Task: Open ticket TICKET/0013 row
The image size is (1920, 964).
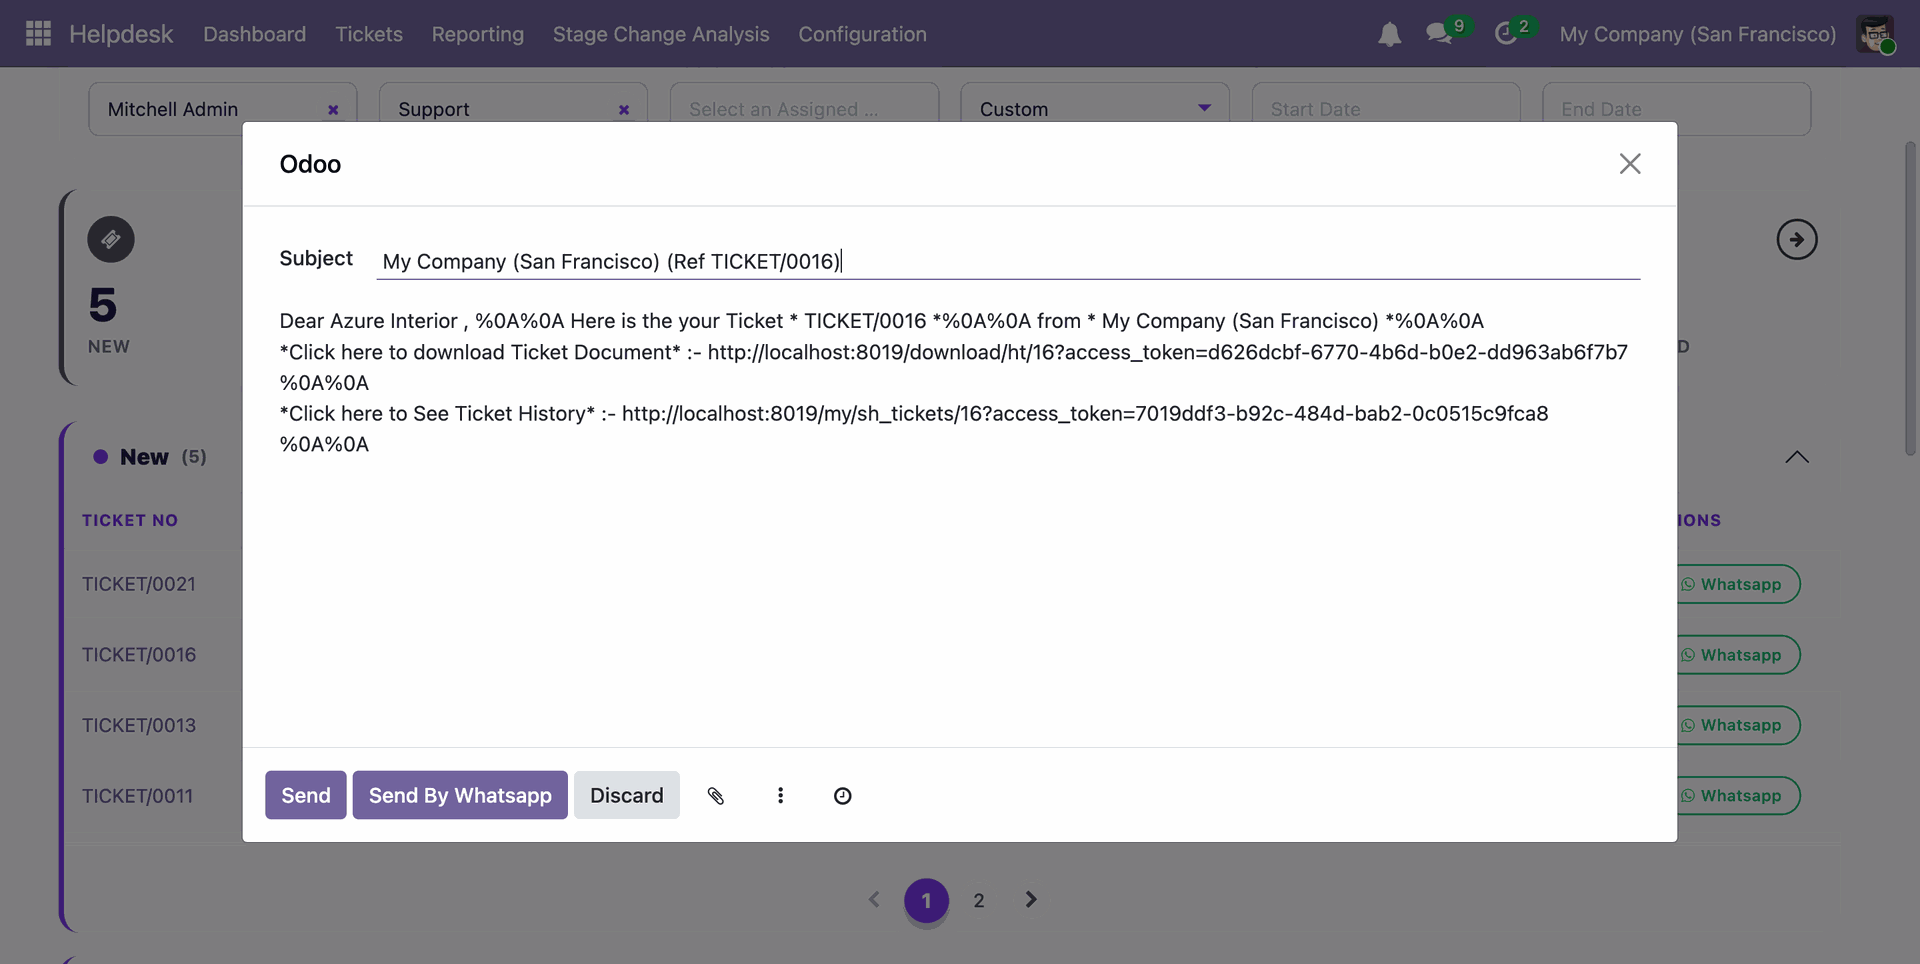Action: click(x=139, y=726)
